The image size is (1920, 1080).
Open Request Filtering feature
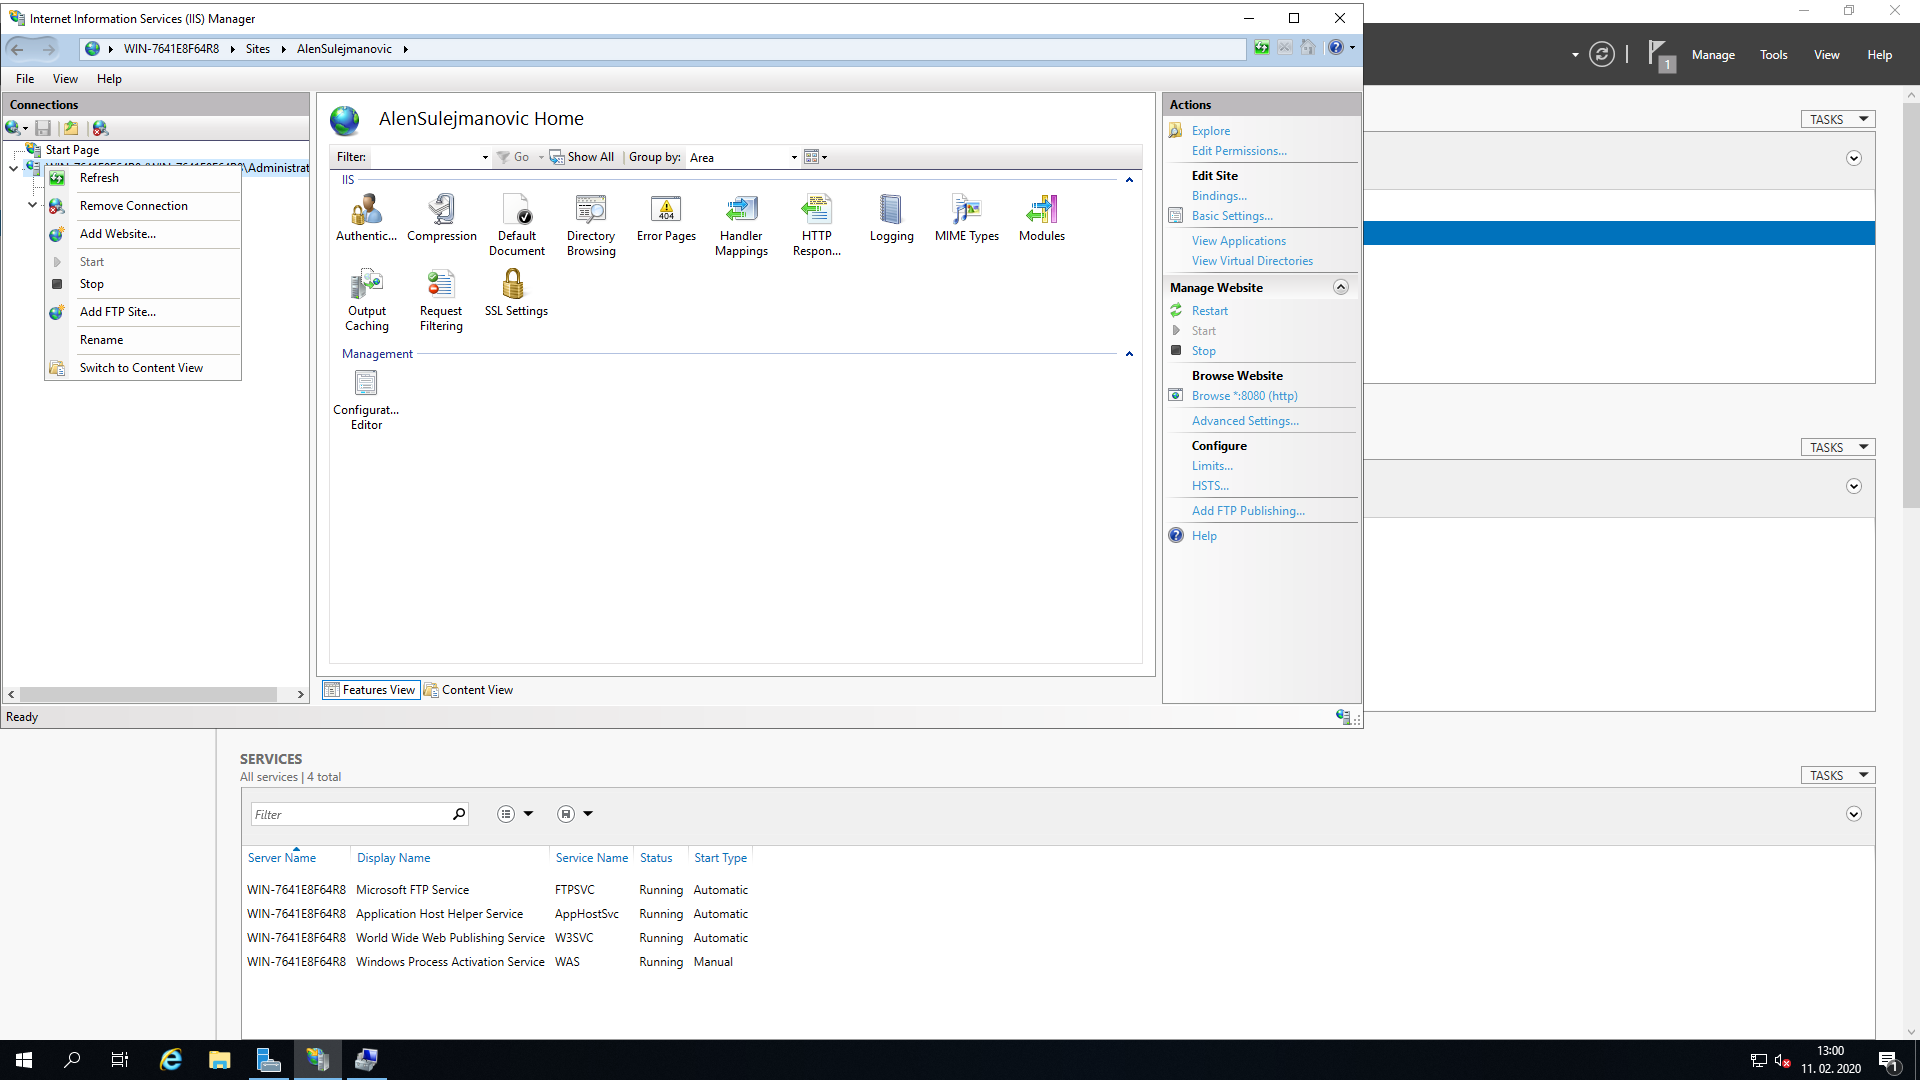441,300
